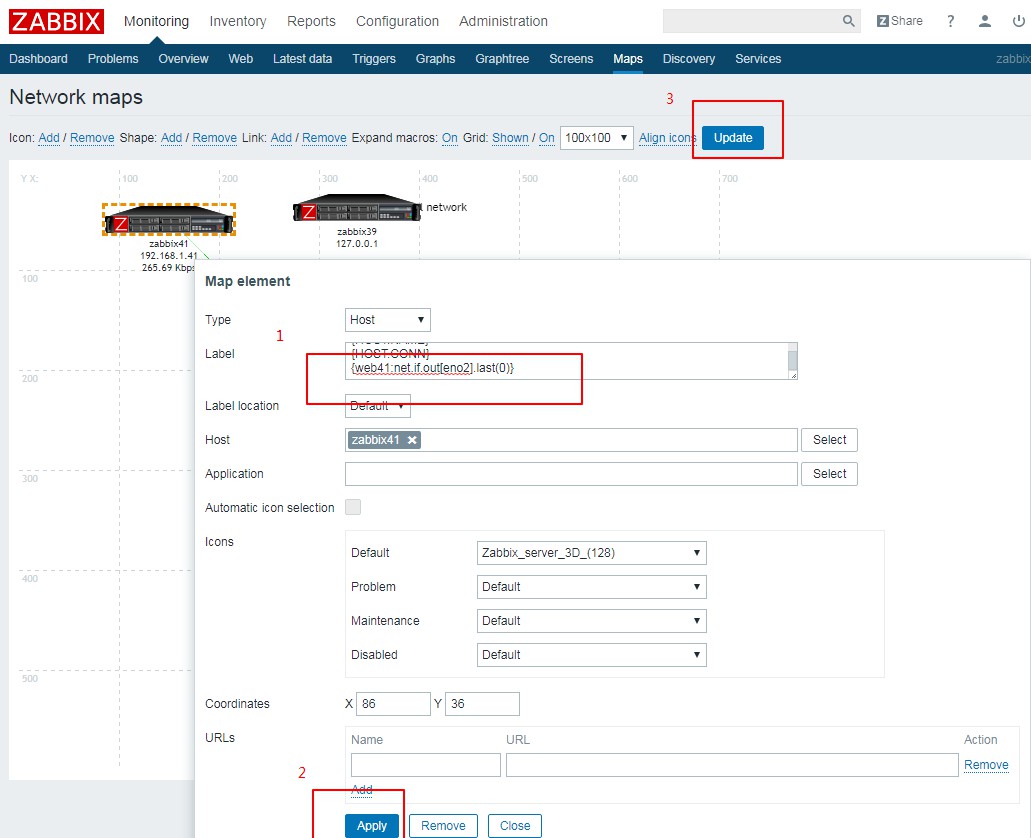Viewport: 1031px width, 838px height.
Task: Click the X coordinate input field
Action: pos(393,704)
